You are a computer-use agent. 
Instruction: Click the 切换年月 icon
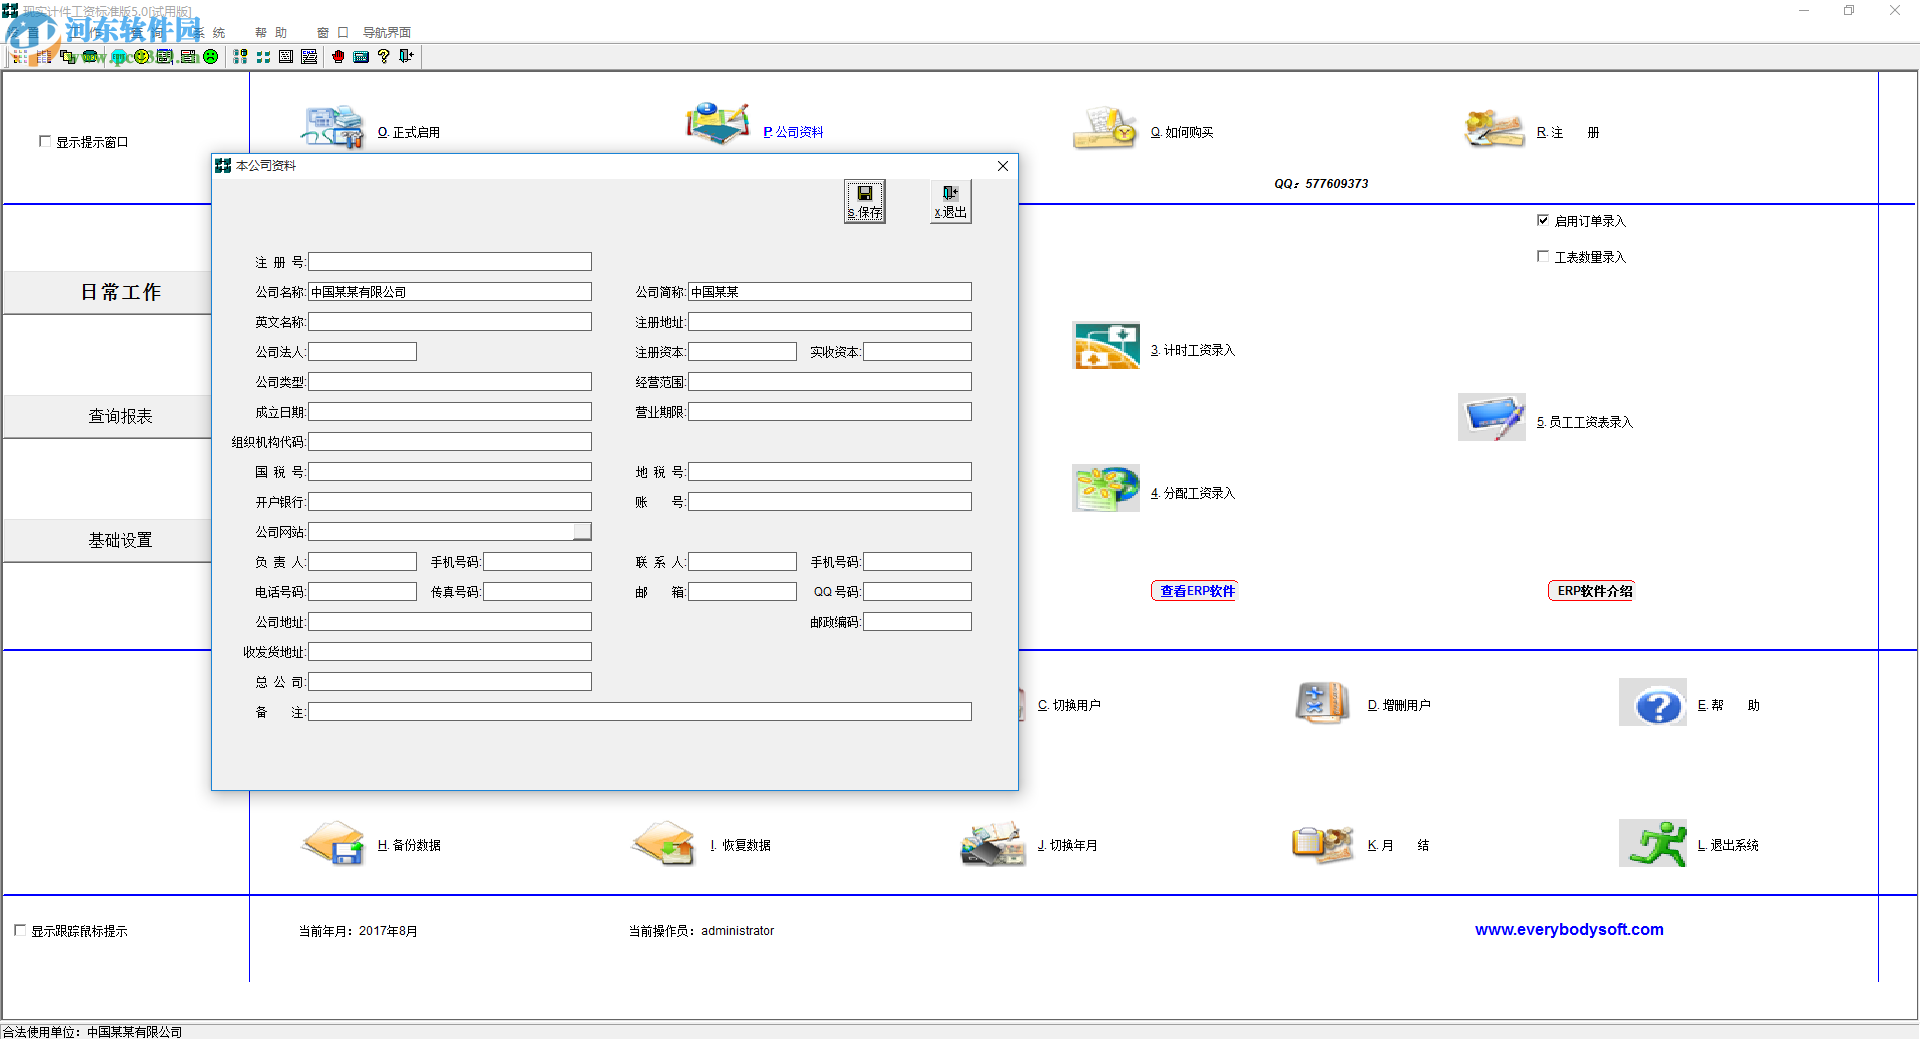[993, 843]
